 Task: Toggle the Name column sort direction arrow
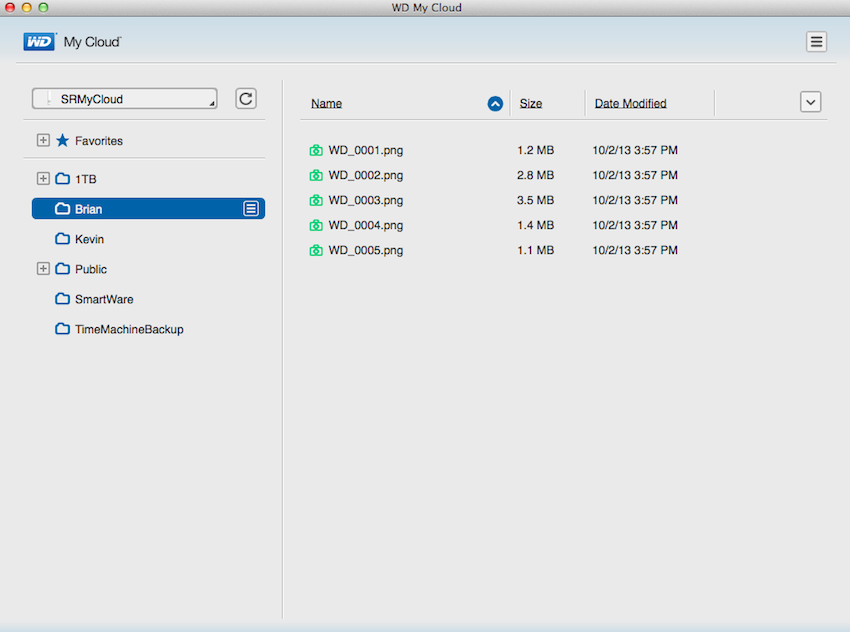(x=495, y=104)
